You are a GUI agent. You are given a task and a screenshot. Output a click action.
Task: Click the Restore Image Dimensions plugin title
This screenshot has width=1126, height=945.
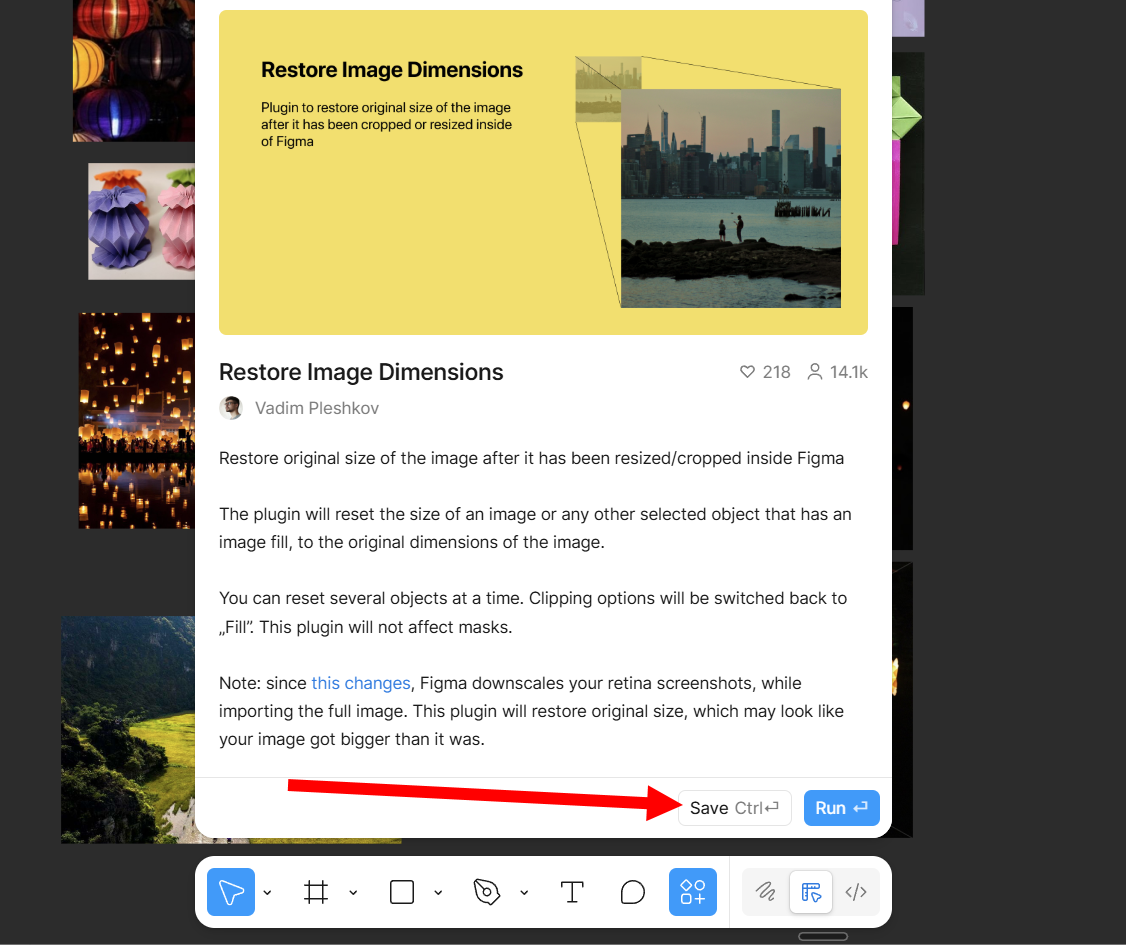coord(361,372)
